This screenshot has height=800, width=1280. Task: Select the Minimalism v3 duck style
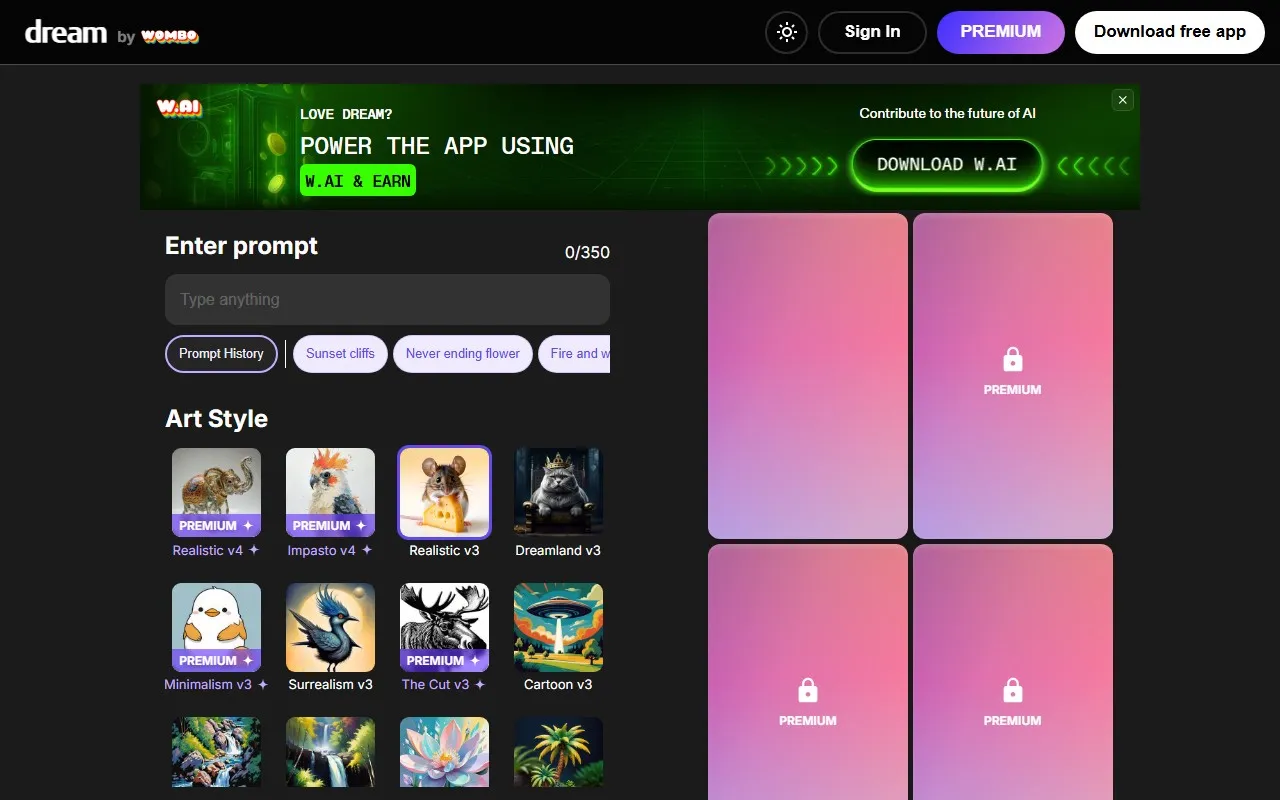(216, 627)
